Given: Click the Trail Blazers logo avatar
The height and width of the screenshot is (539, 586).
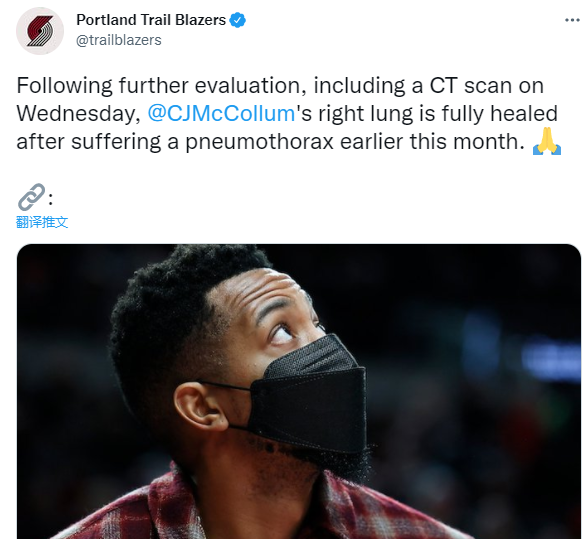Looking at the screenshot, I should pos(40,31).
